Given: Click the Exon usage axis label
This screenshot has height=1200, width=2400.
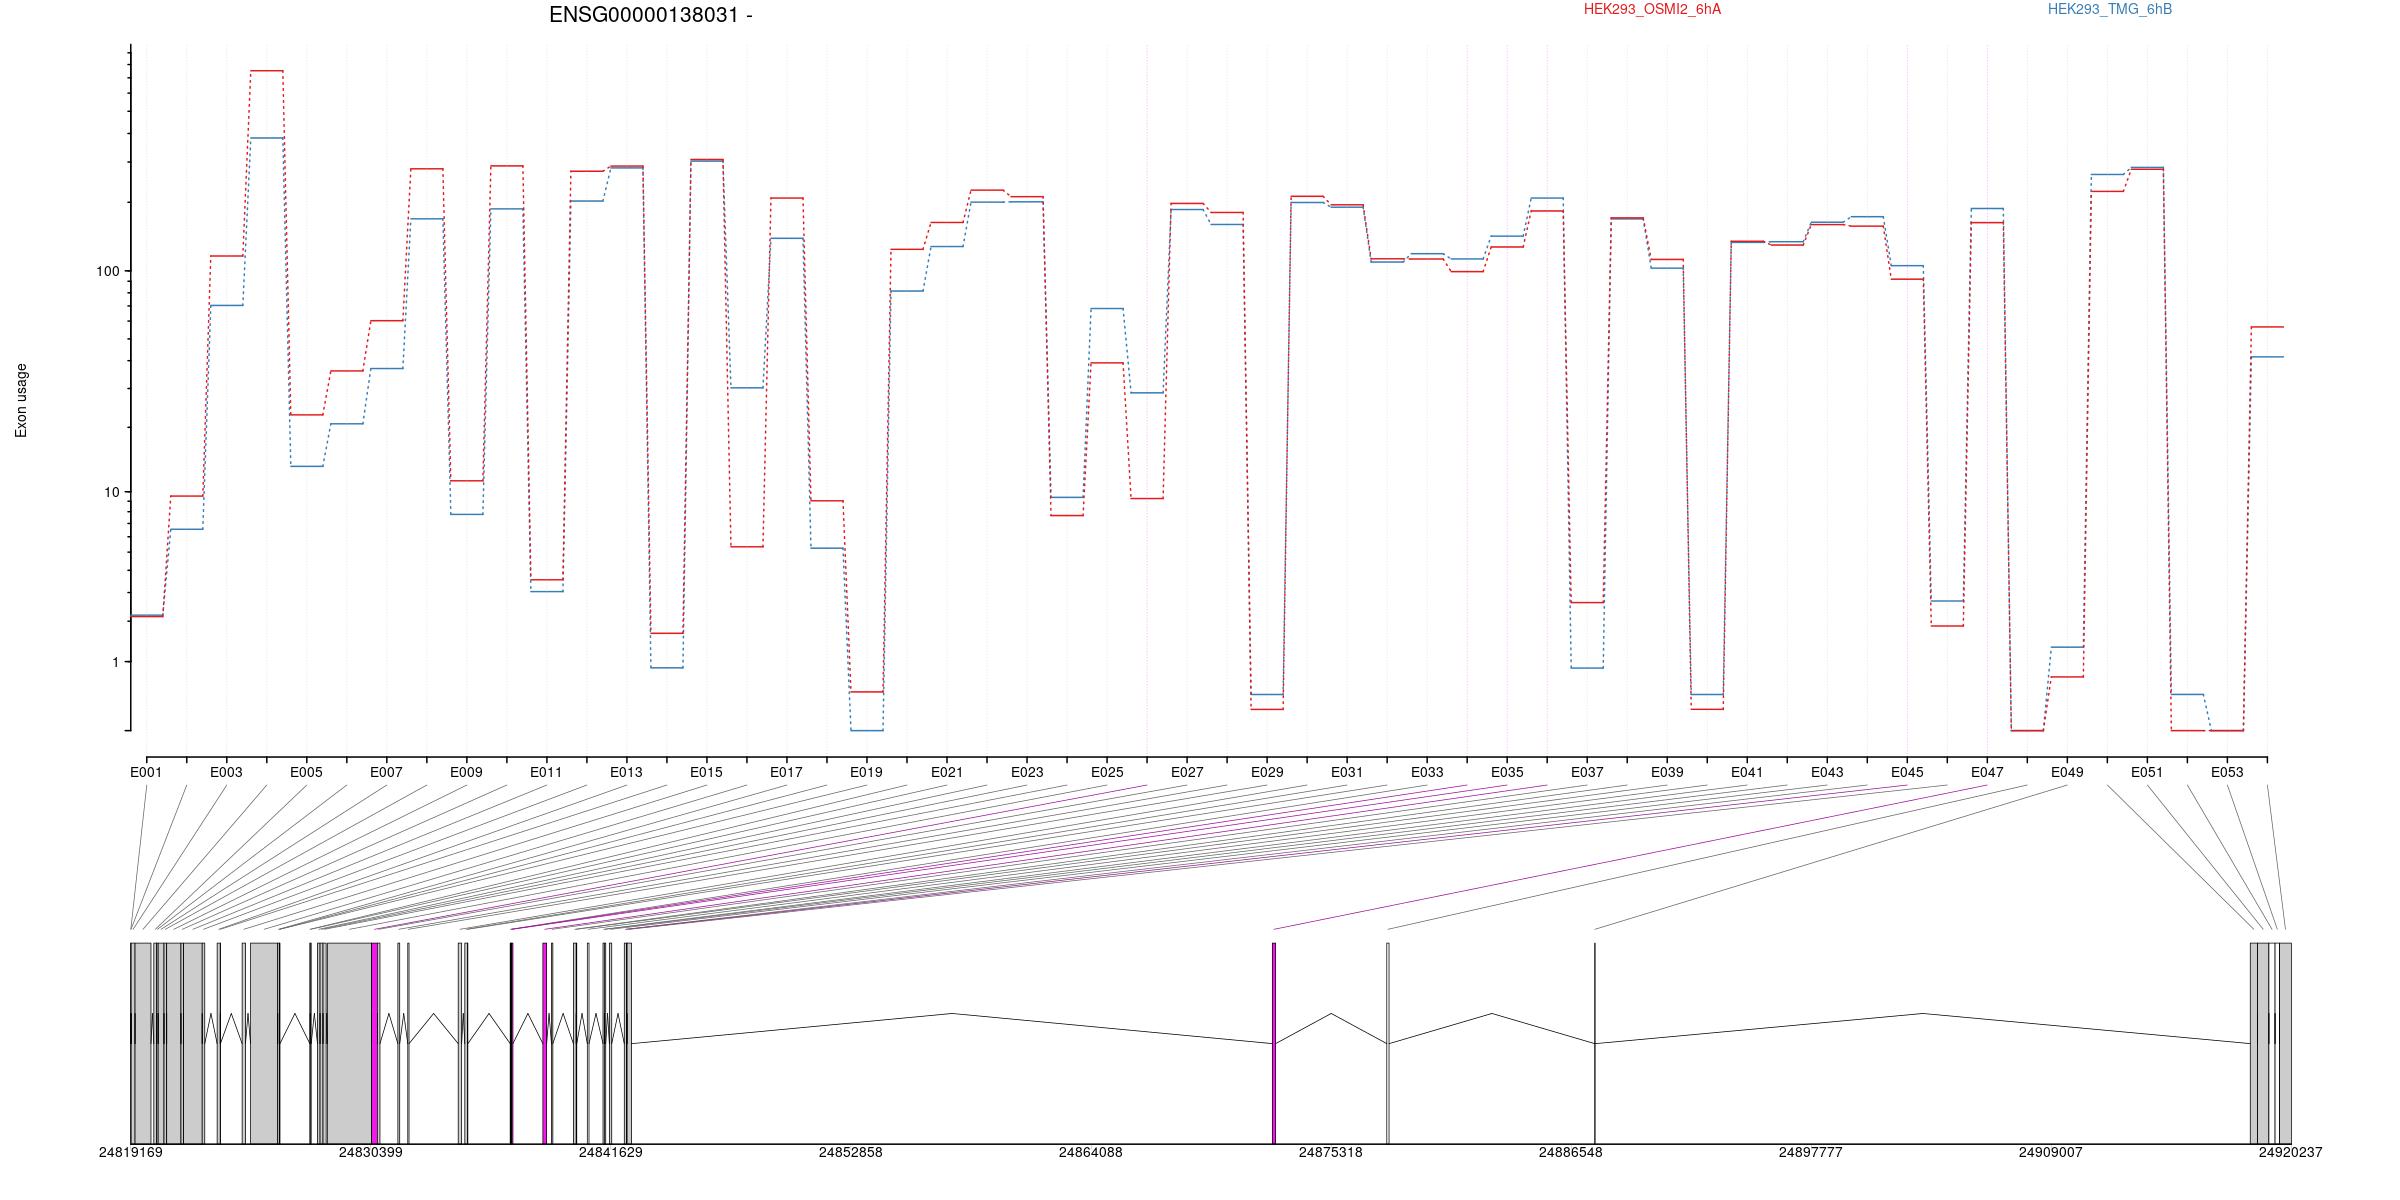Looking at the screenshot, I should 22,400.
